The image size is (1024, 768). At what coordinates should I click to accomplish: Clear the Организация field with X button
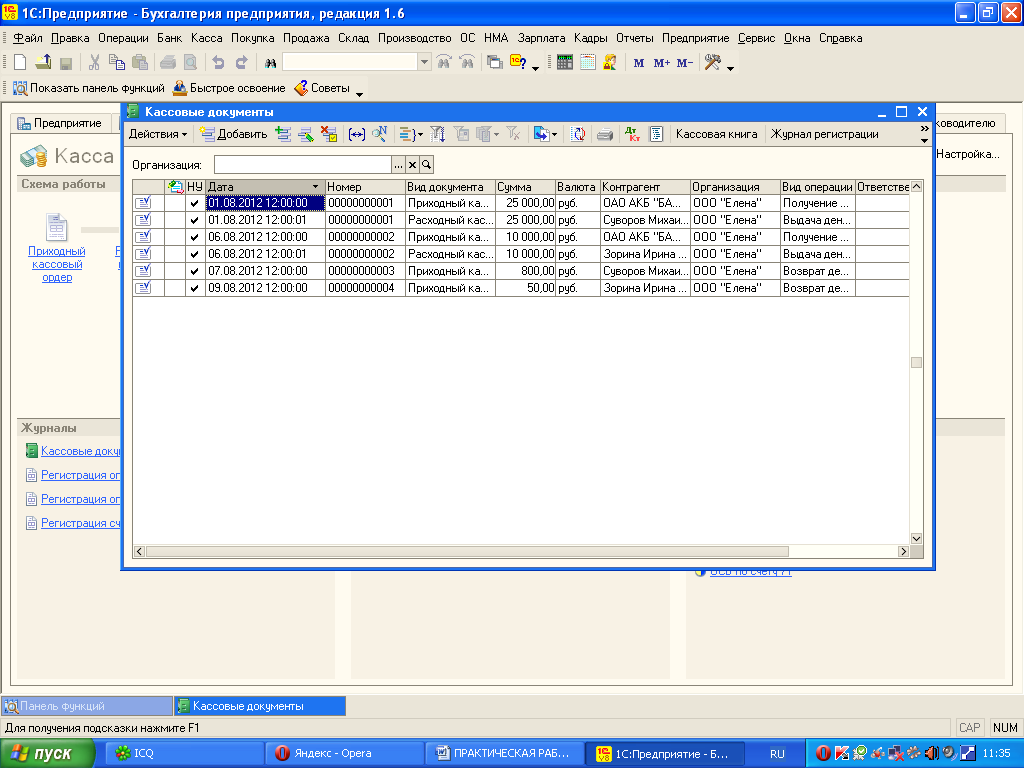412,165
